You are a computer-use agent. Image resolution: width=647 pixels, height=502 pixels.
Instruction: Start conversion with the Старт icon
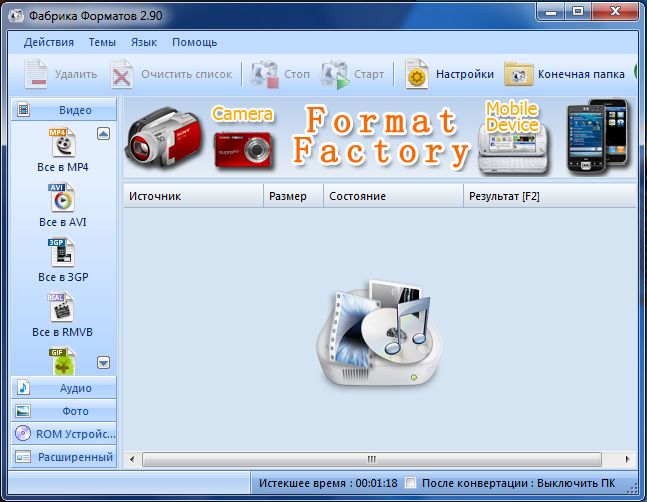pos(335,74)
